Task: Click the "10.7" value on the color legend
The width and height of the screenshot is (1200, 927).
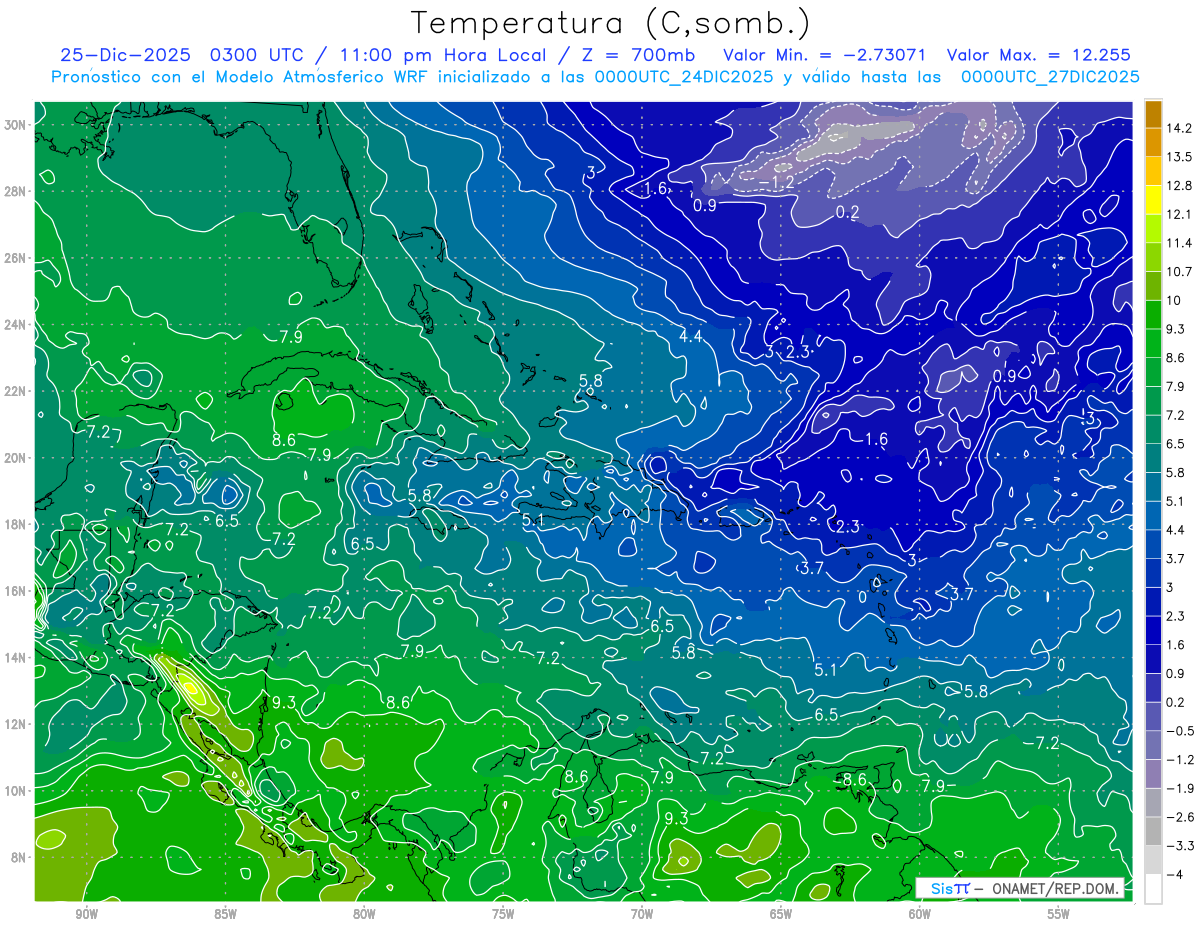Action: point(1180,272)
